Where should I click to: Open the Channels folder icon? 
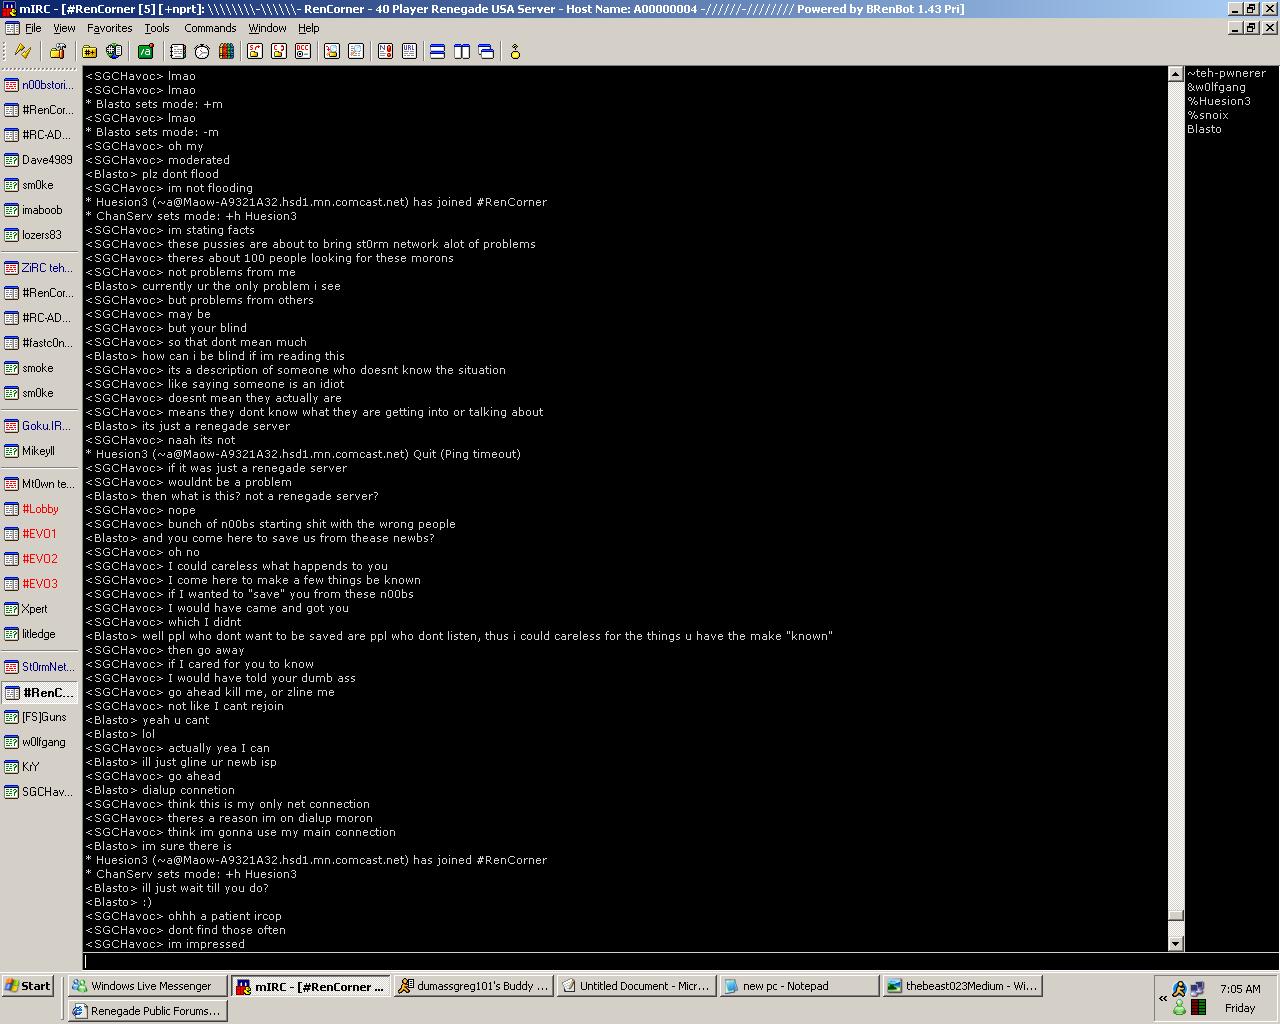point(90,52)
